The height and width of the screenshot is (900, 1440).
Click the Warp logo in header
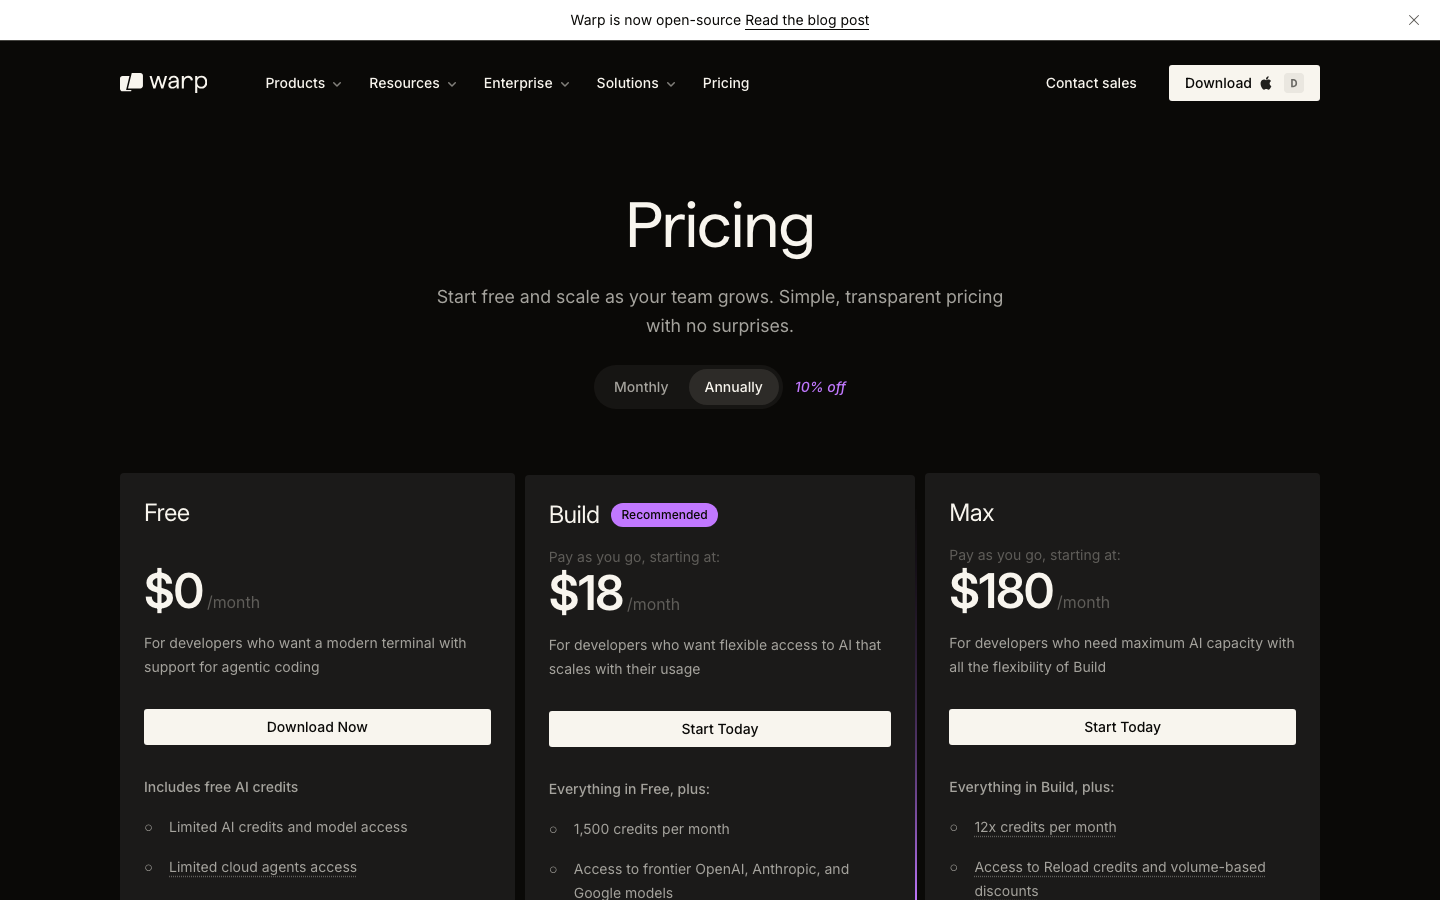coord(164,83)
